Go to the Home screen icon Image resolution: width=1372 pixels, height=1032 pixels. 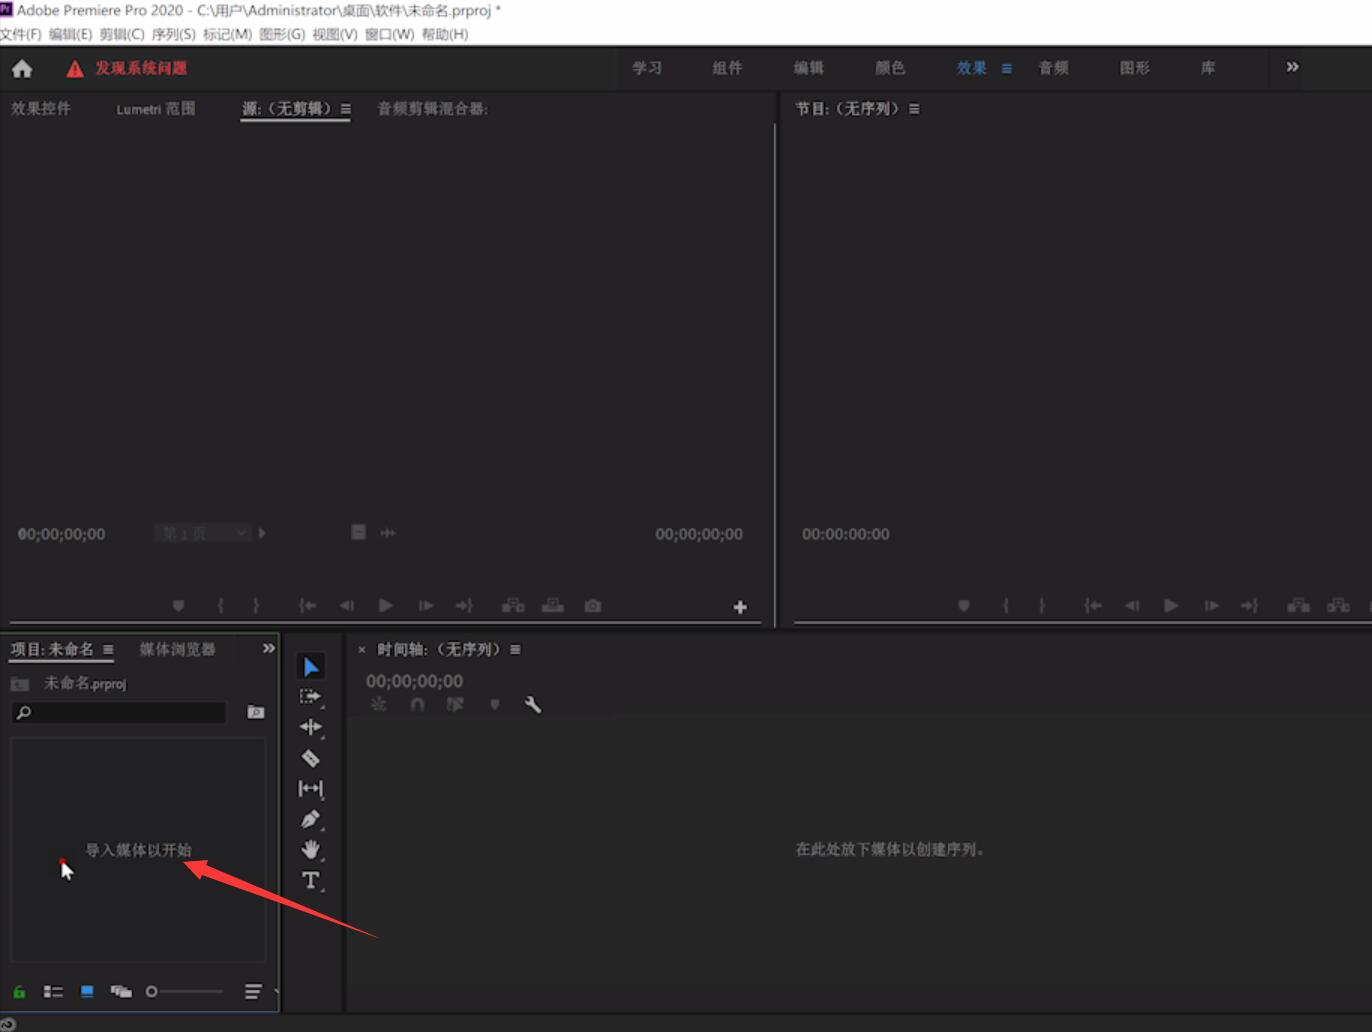click(x=22, y=68)
